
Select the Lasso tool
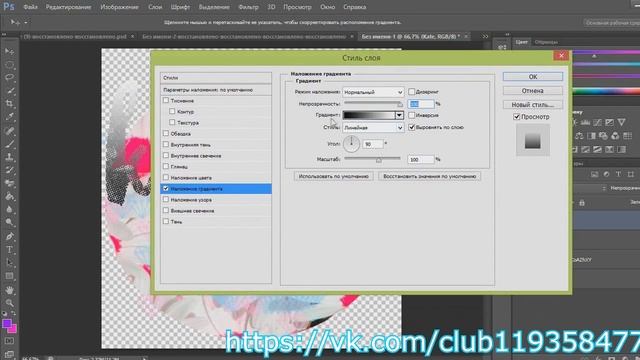[x=9, y=78]
